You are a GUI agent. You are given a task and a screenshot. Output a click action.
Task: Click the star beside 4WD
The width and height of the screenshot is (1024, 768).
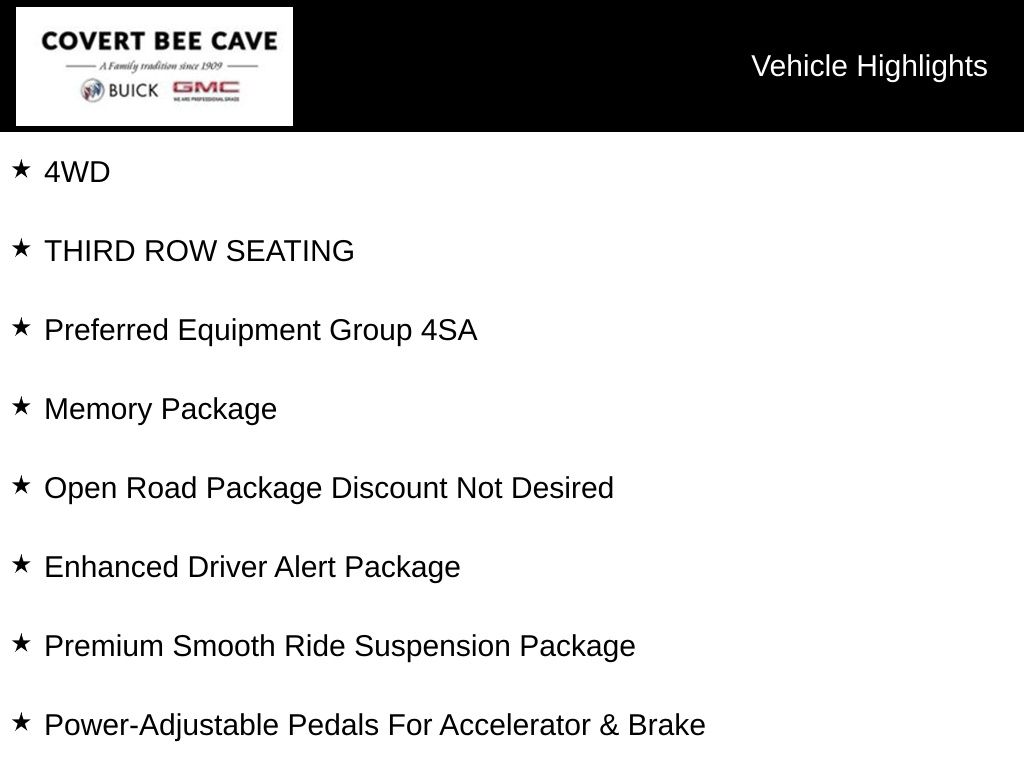(x=21, y=170)
